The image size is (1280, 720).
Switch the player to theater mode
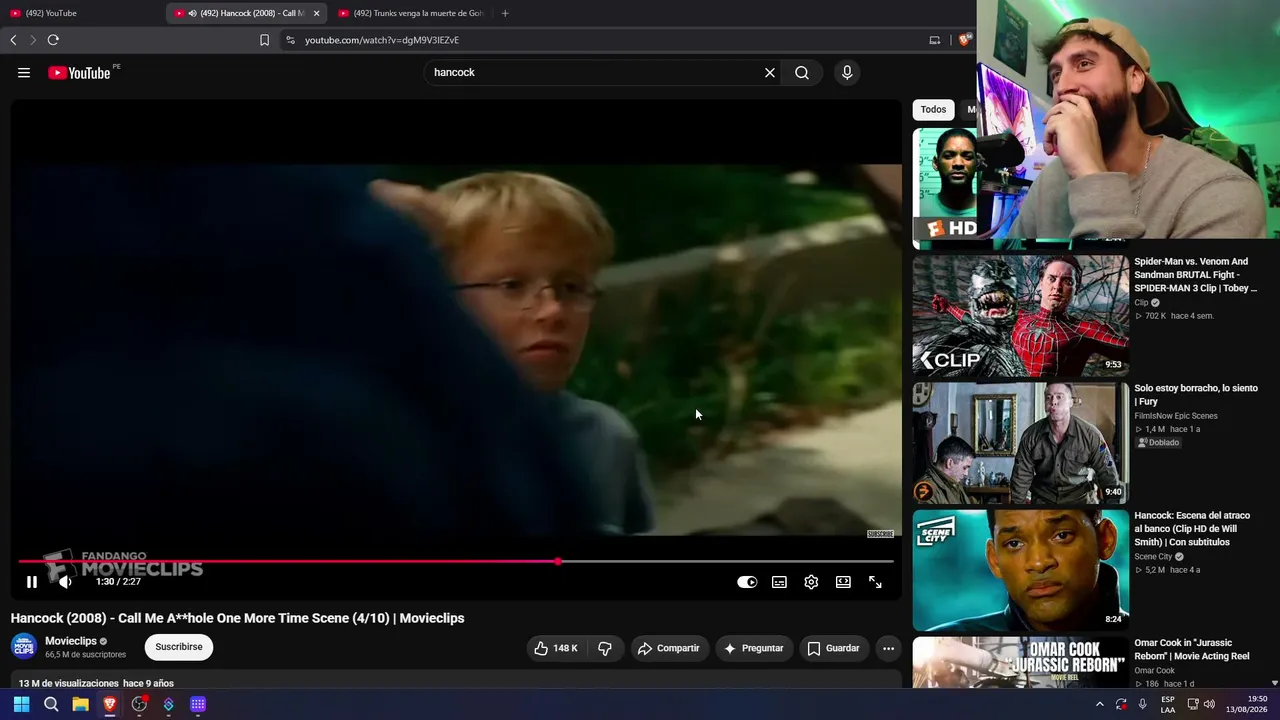click(843, 582)
